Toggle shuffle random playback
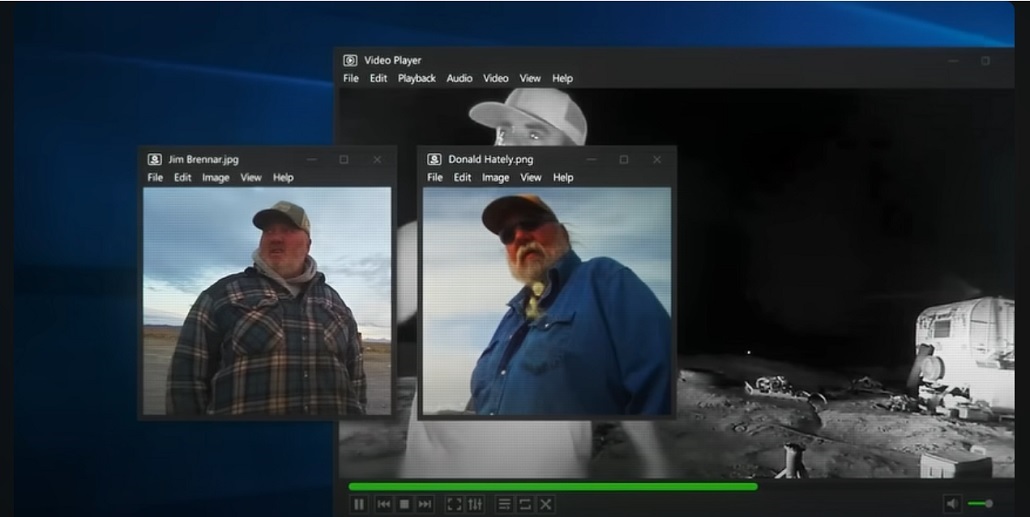 point(546,505)
